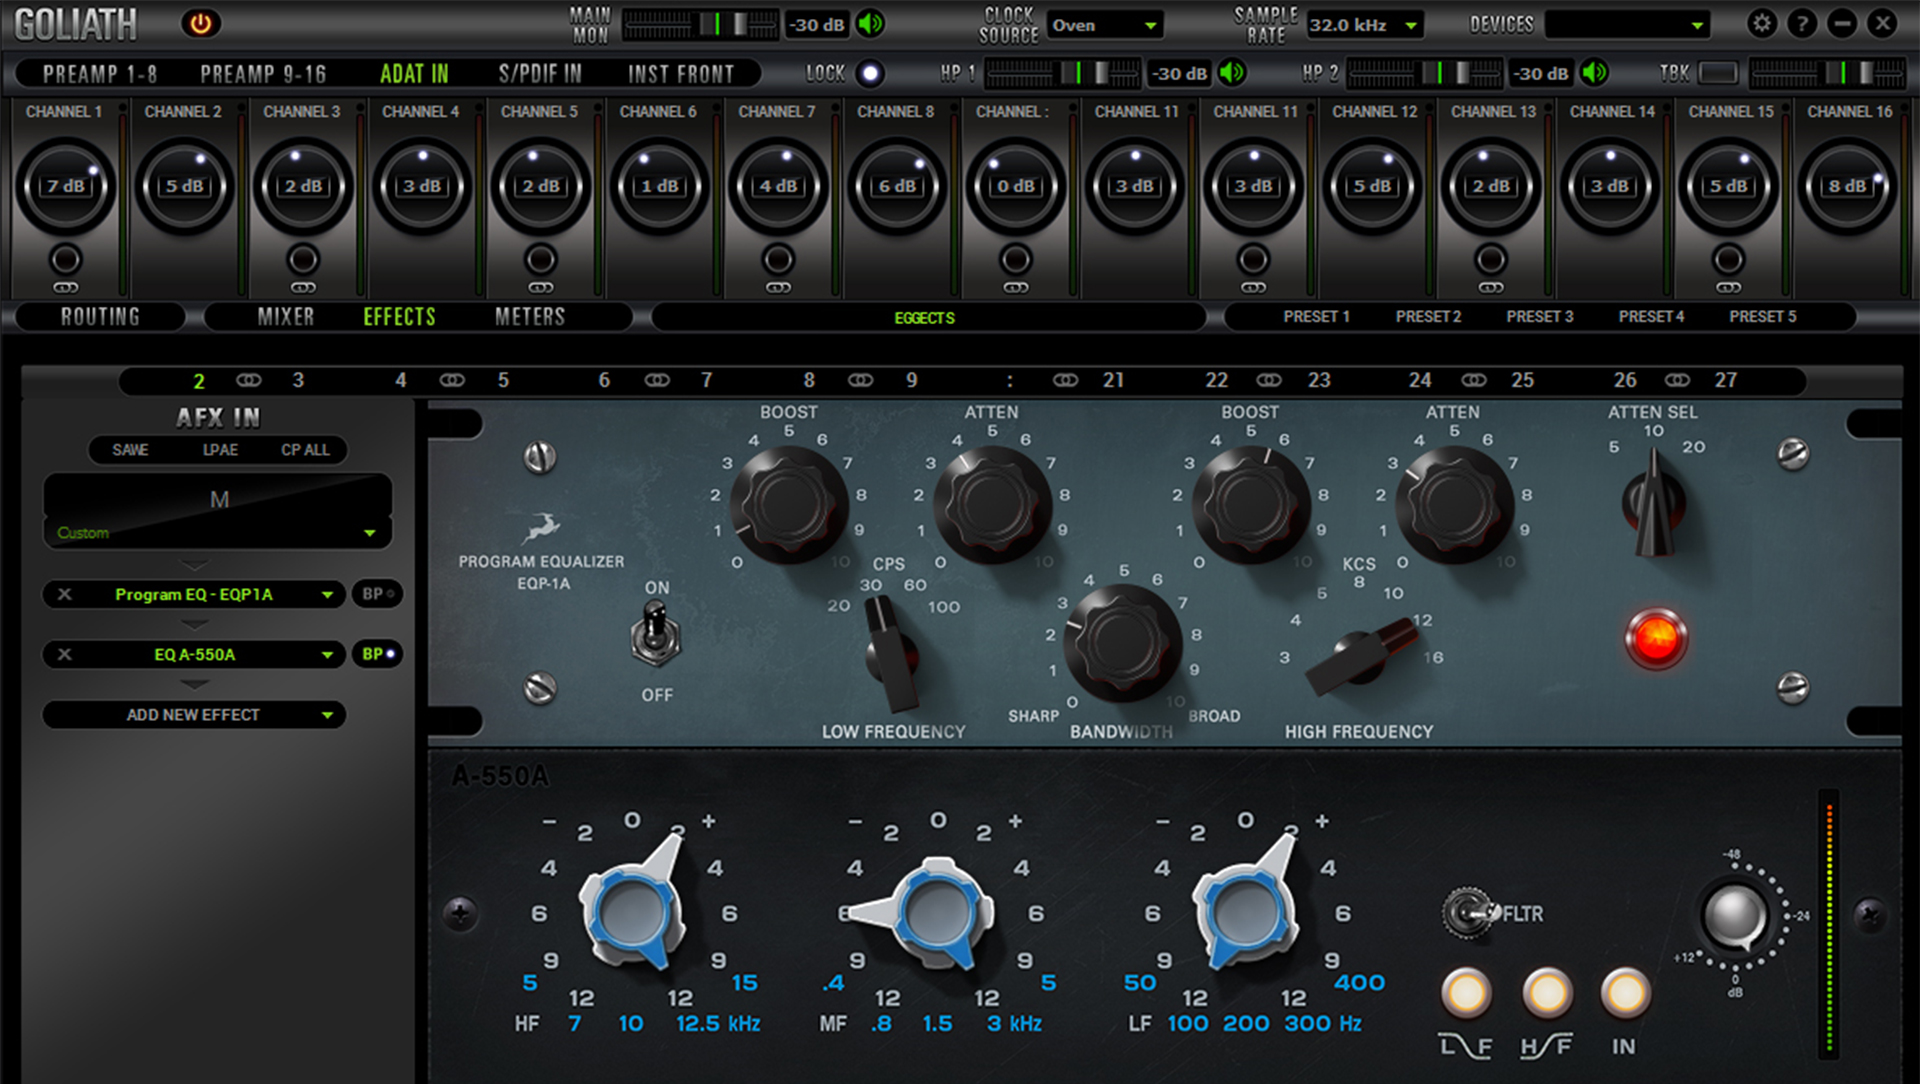
Task: Mute the main monitor speaker icon
Action: coord(869,24)
